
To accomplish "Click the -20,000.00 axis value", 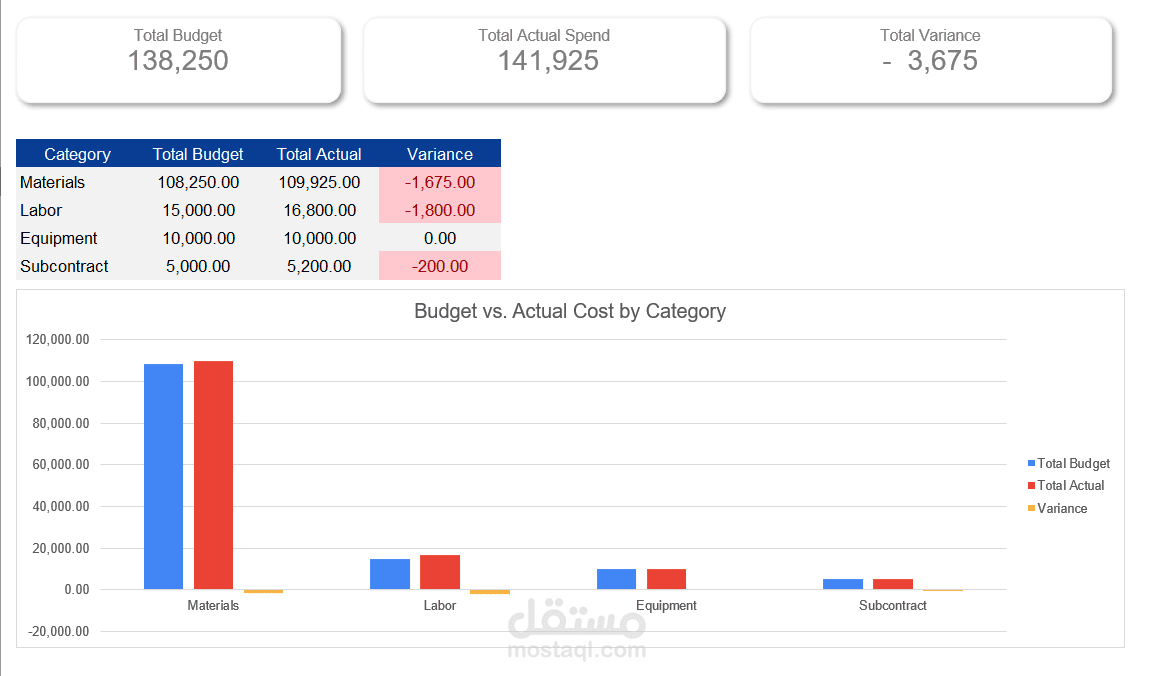I will (58, 631).
